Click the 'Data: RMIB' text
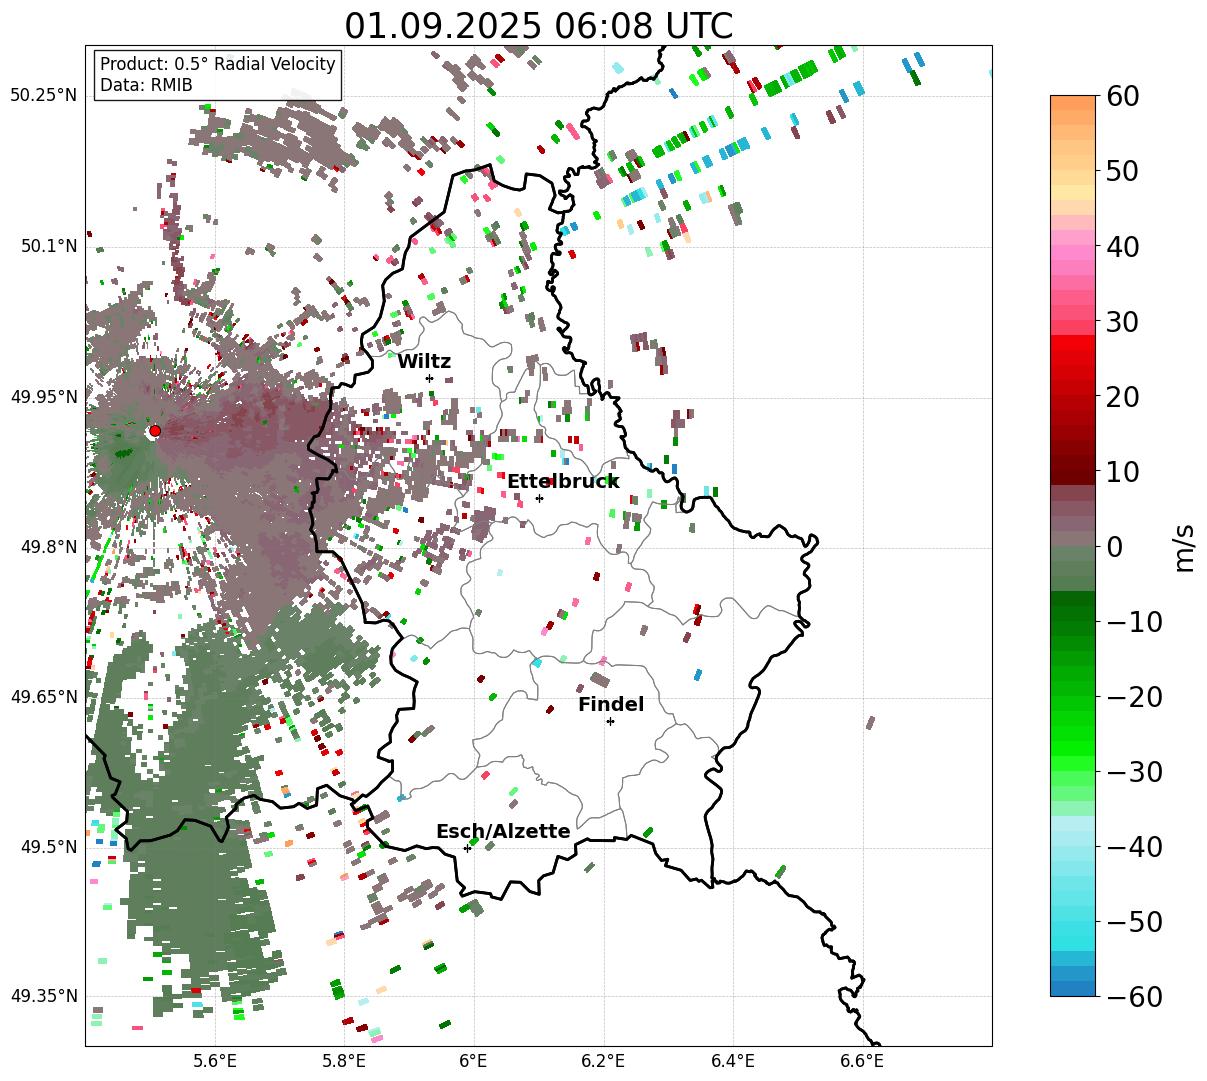This screenshot has width=1207, height=1081. point(146,85)
